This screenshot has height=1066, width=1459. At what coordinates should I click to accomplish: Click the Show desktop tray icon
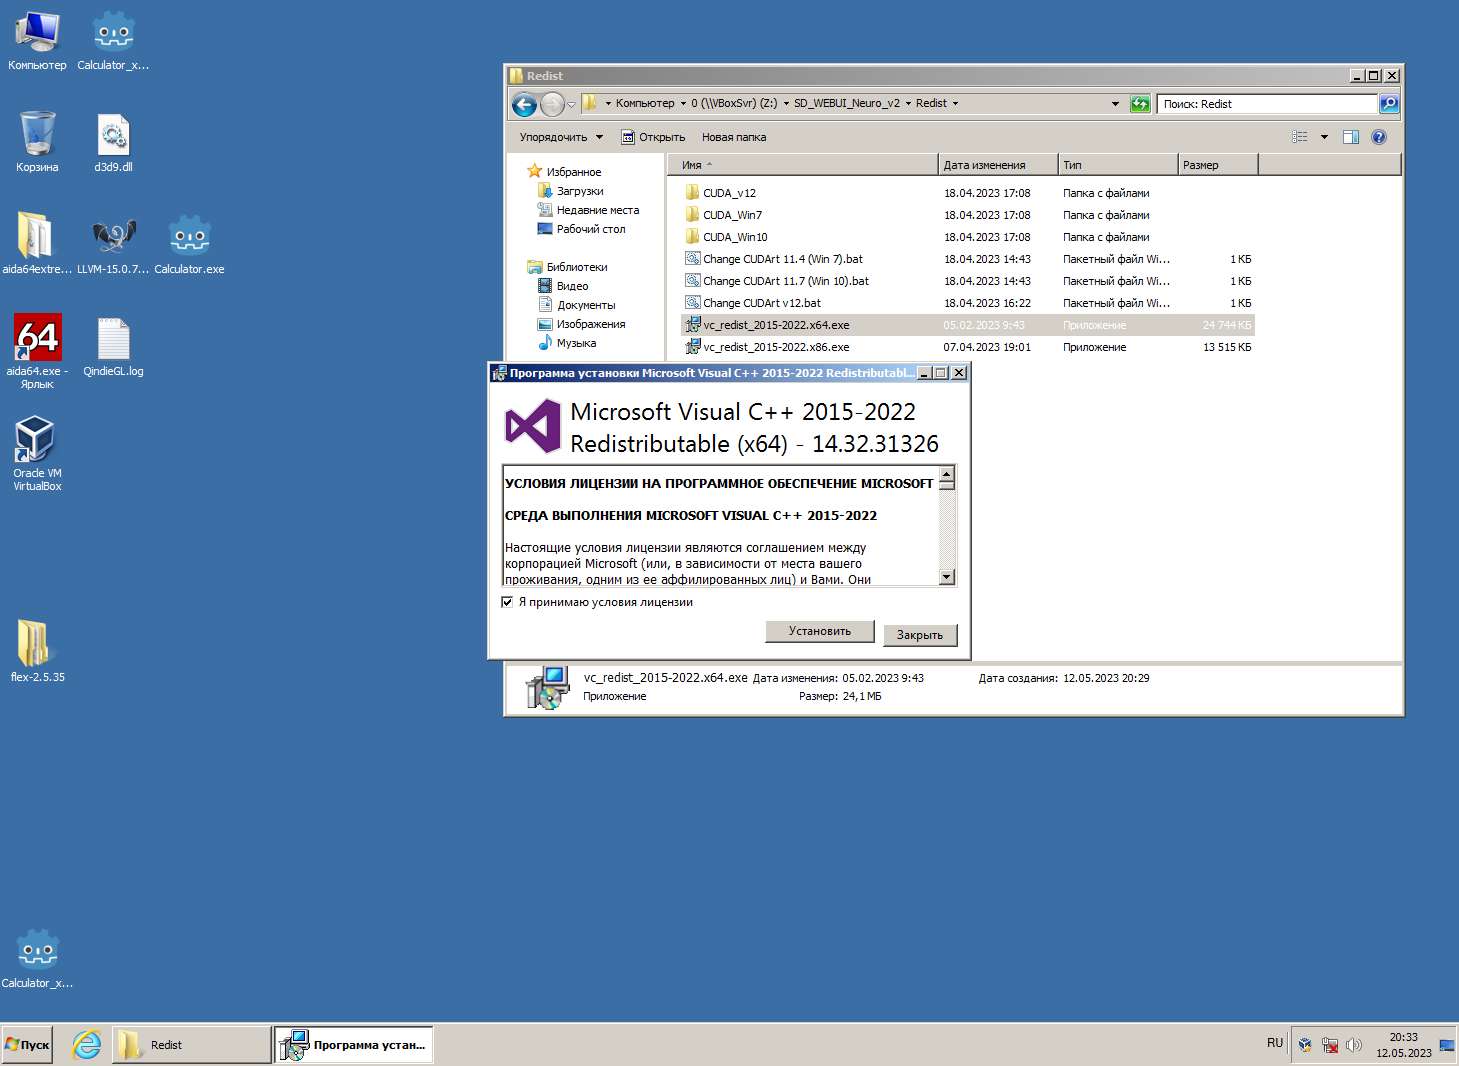click(1447, 1045)
